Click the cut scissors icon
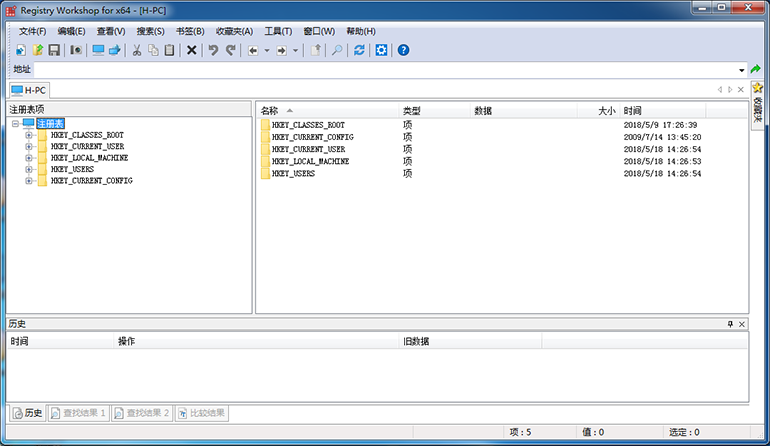The height and width of the screenshot is (446, 770). [137, 50]
